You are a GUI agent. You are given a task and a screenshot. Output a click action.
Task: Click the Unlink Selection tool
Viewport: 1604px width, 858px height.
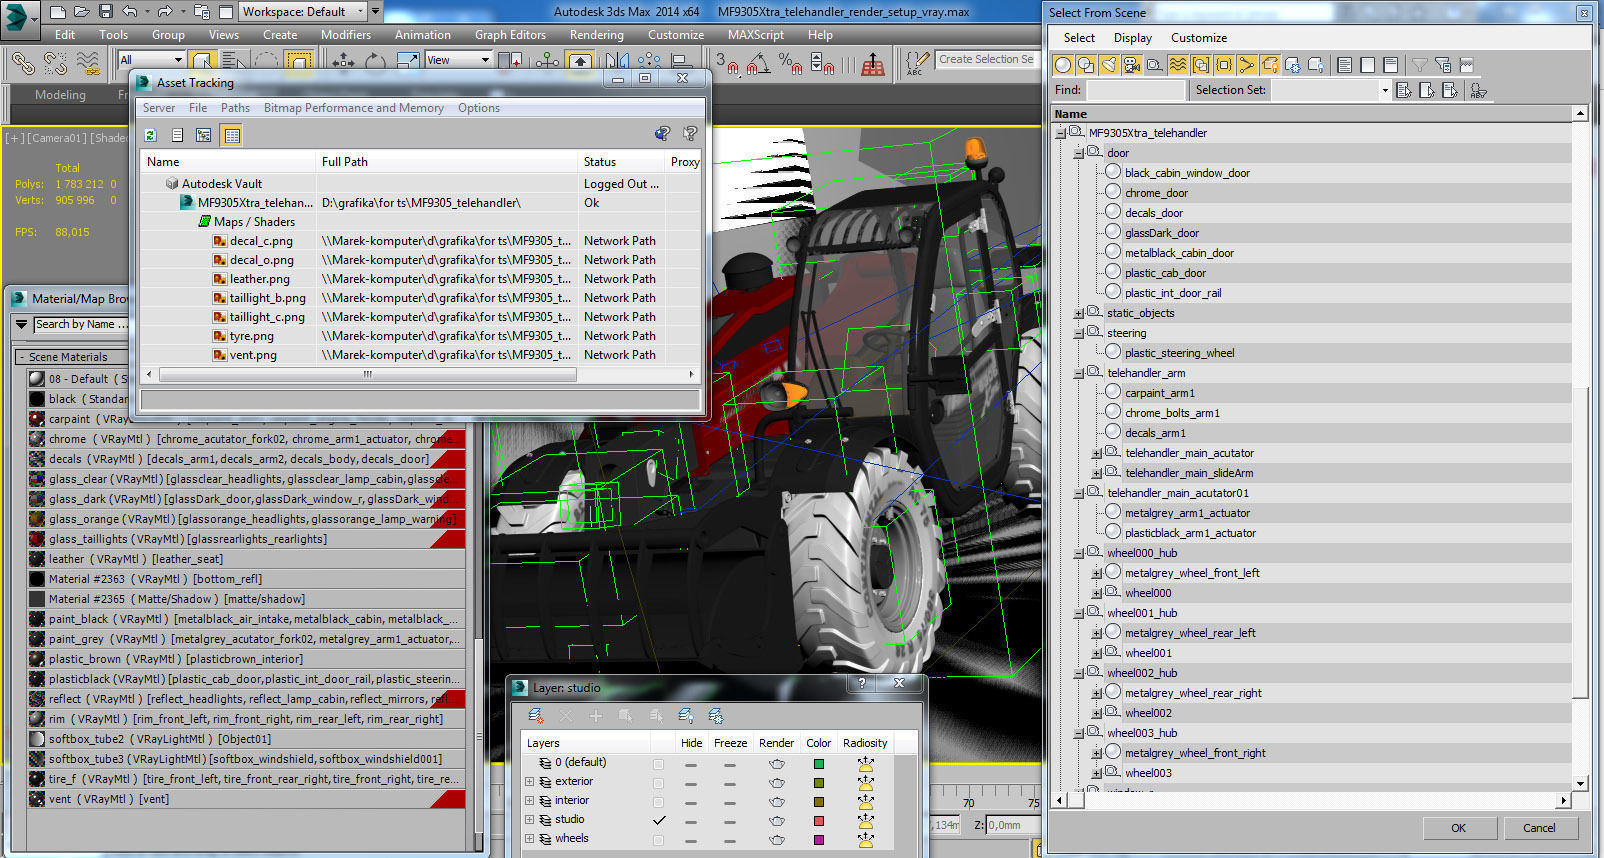(55, 63)
